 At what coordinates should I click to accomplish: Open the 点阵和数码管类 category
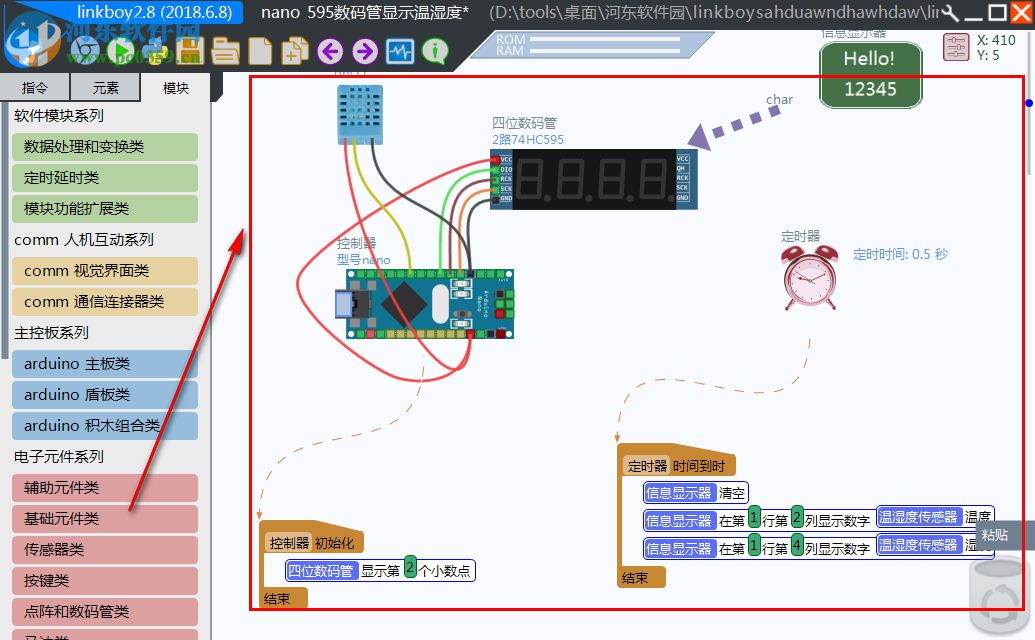[104, 611]
